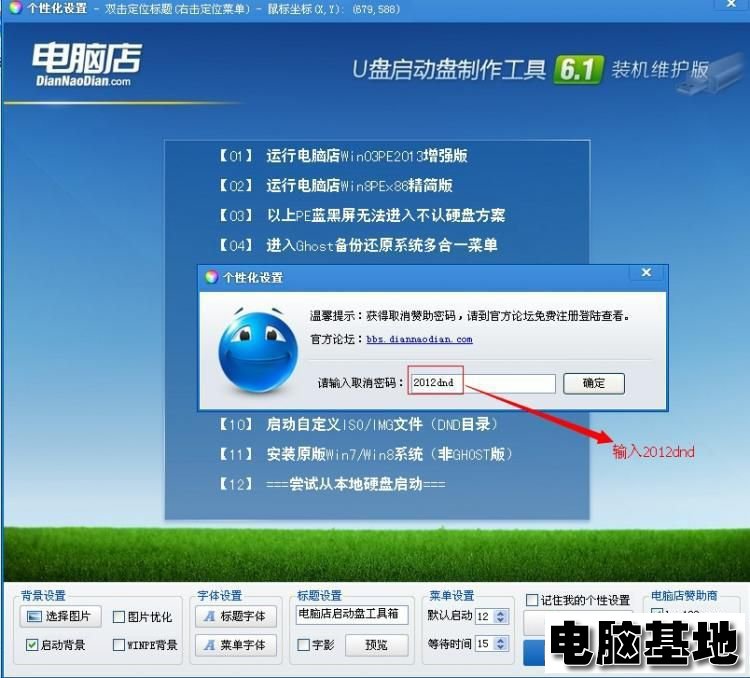
Task: Click the title text field 电脑店启动盘工具箱
Action: [x=352, y=614]
